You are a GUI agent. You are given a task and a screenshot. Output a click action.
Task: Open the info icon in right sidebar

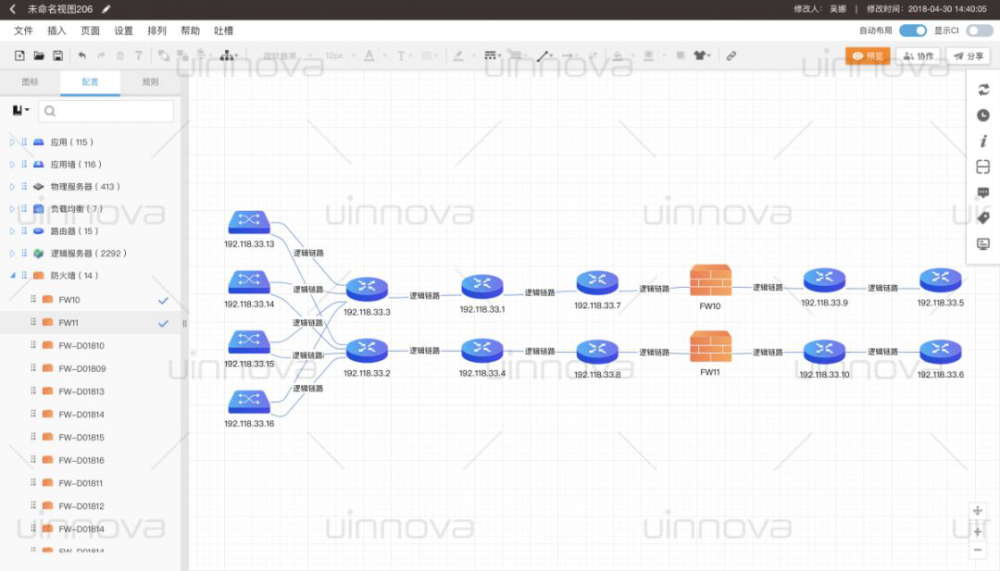click(983, 141)
